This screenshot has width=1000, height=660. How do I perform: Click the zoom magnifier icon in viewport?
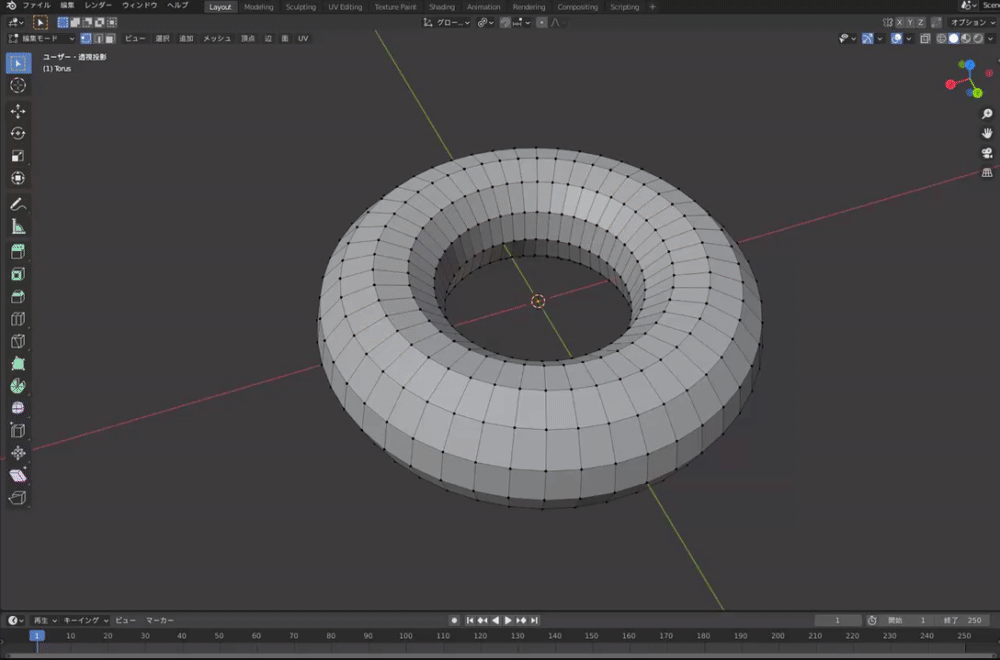987,114
